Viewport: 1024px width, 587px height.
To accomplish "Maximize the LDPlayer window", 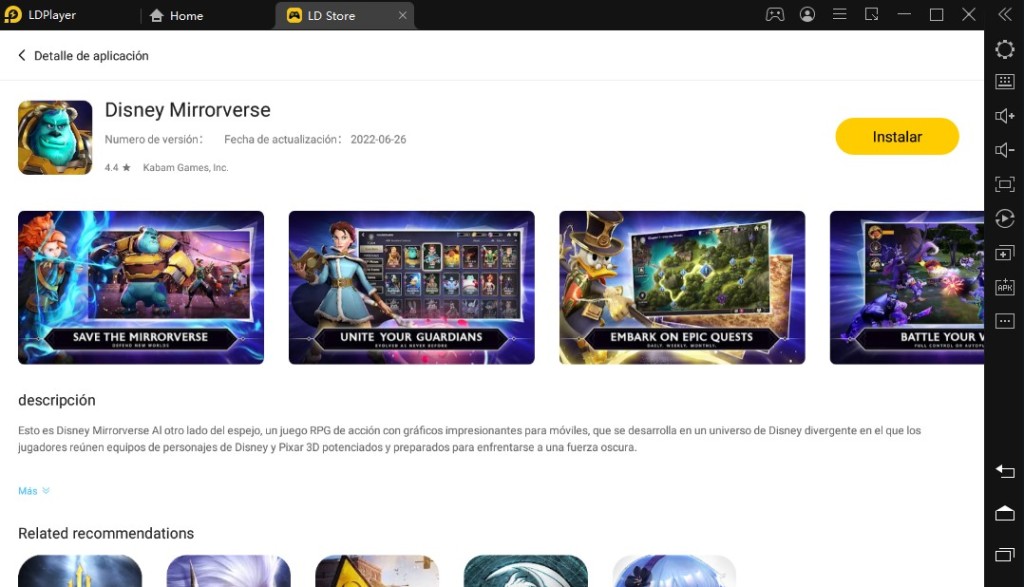I will [x=936, y=14].
